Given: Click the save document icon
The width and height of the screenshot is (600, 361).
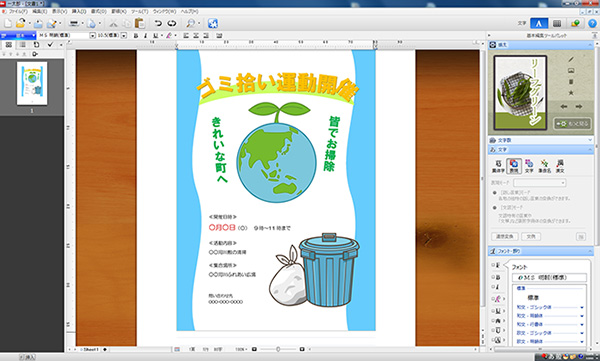Looking at the screenshot, I should pyautogui.click(x=38, y=24).
